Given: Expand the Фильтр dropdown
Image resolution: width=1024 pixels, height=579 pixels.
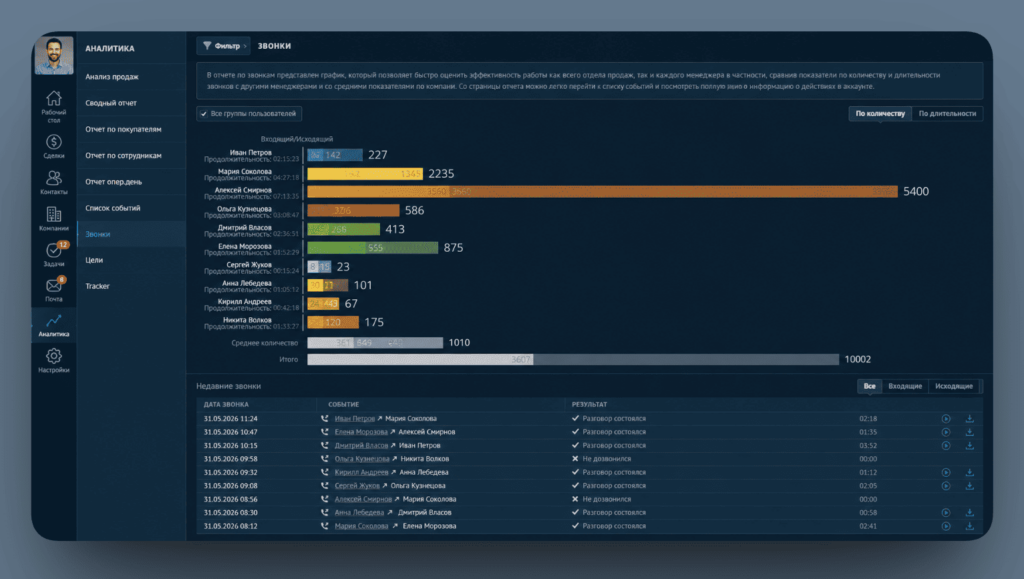Looking at the screenshot, I should click(222, 46).
